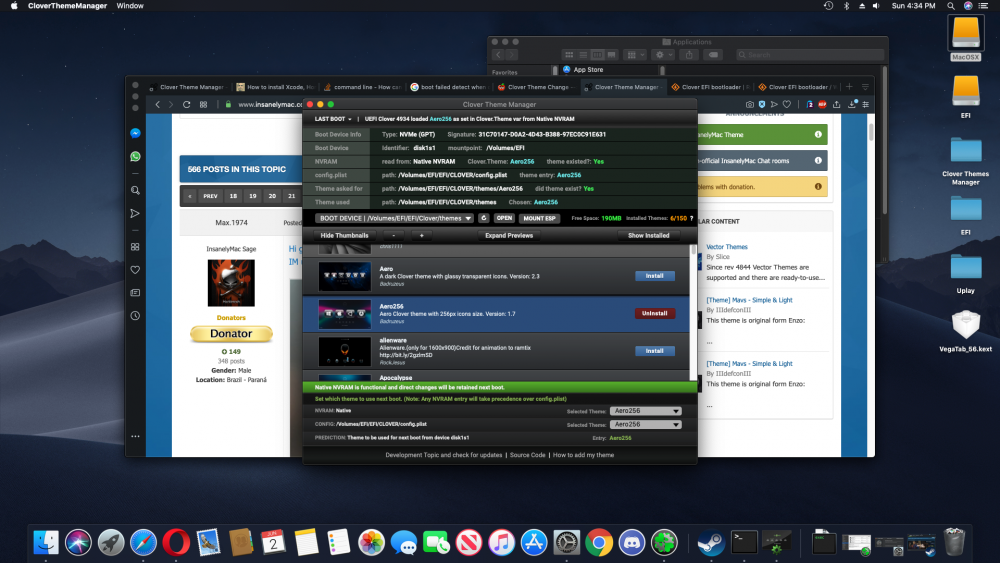The image size is (1000, 563).
Task: Click the OPEN button next to boot device
Action: [x=504, y=218]
